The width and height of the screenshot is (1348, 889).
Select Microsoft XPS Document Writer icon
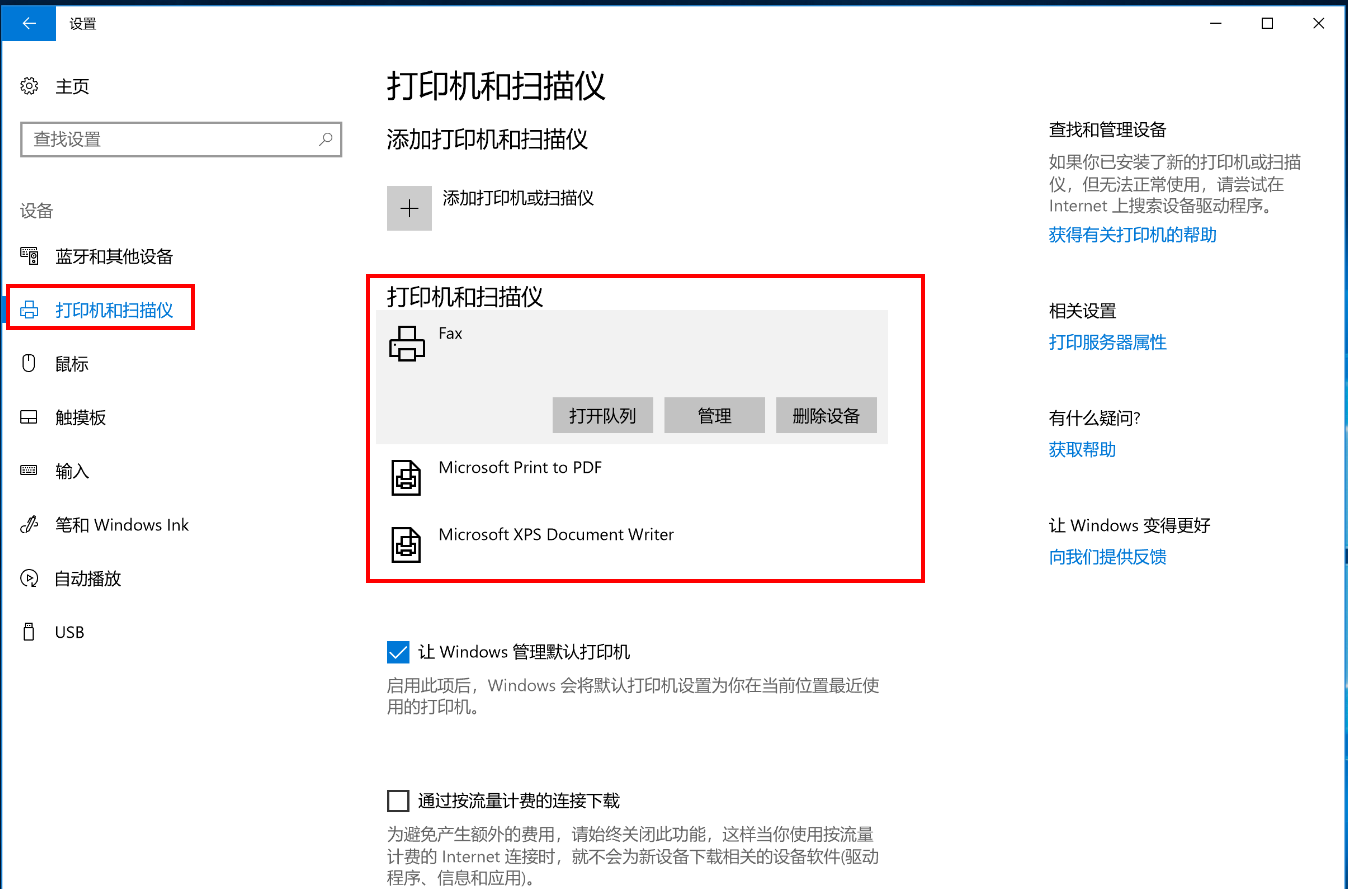pos(407,545)
